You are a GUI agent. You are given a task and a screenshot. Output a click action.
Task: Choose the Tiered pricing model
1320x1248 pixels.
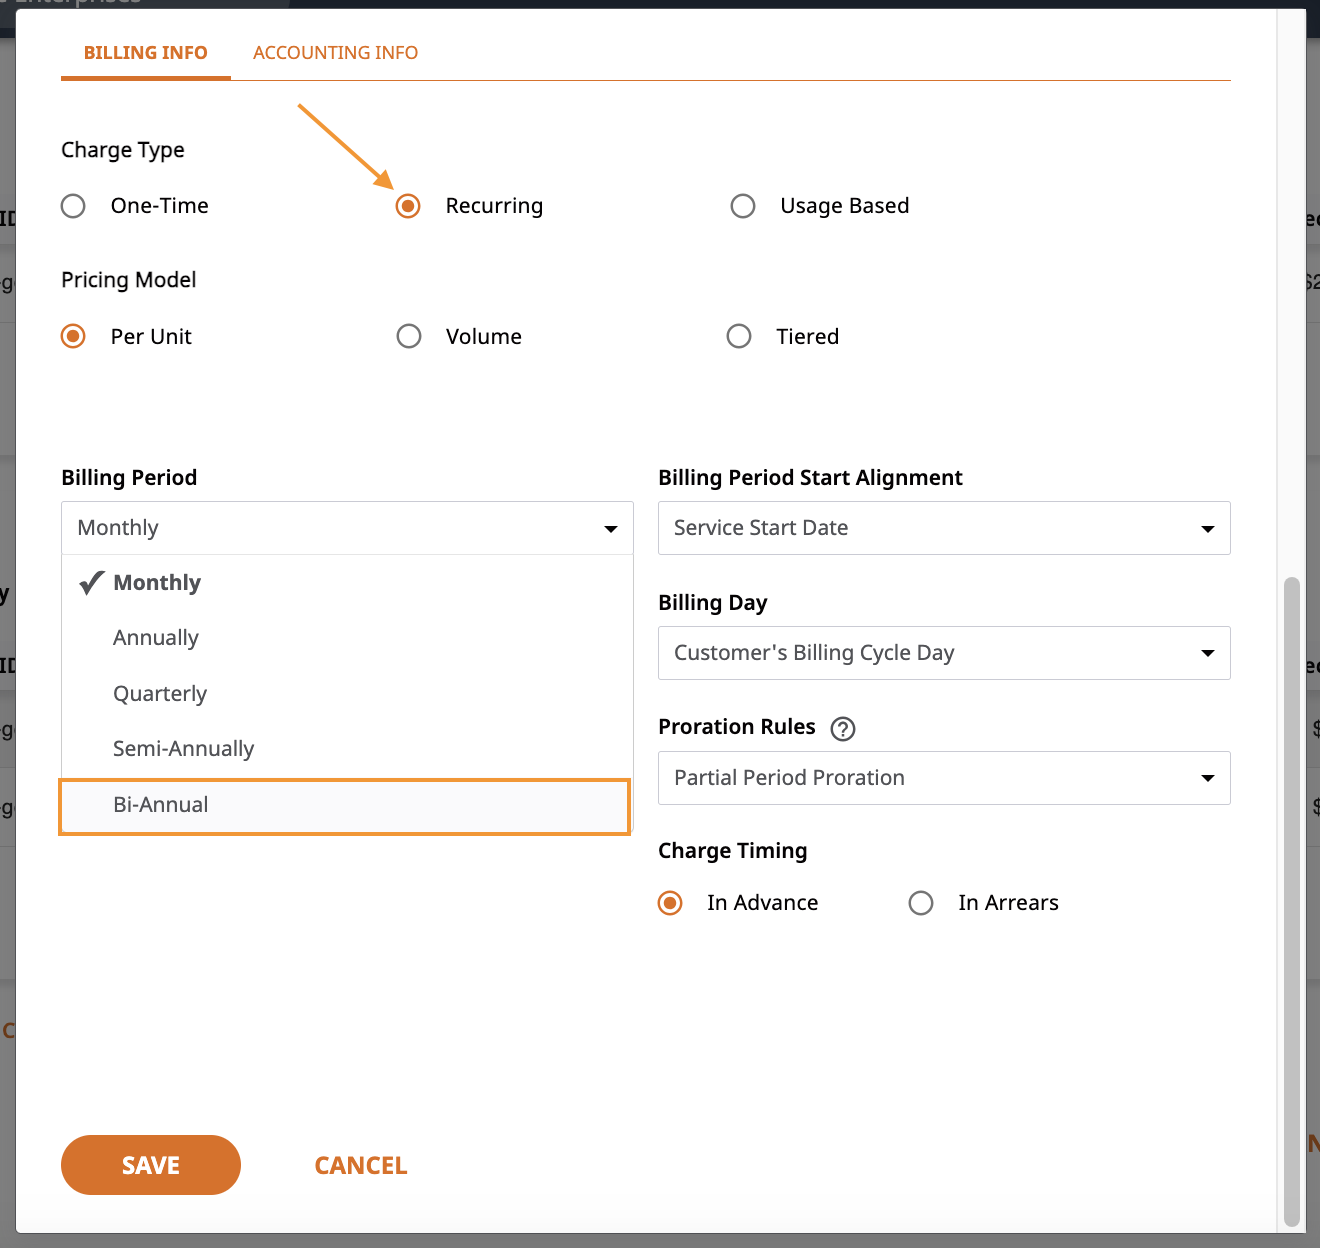[739, 336]
